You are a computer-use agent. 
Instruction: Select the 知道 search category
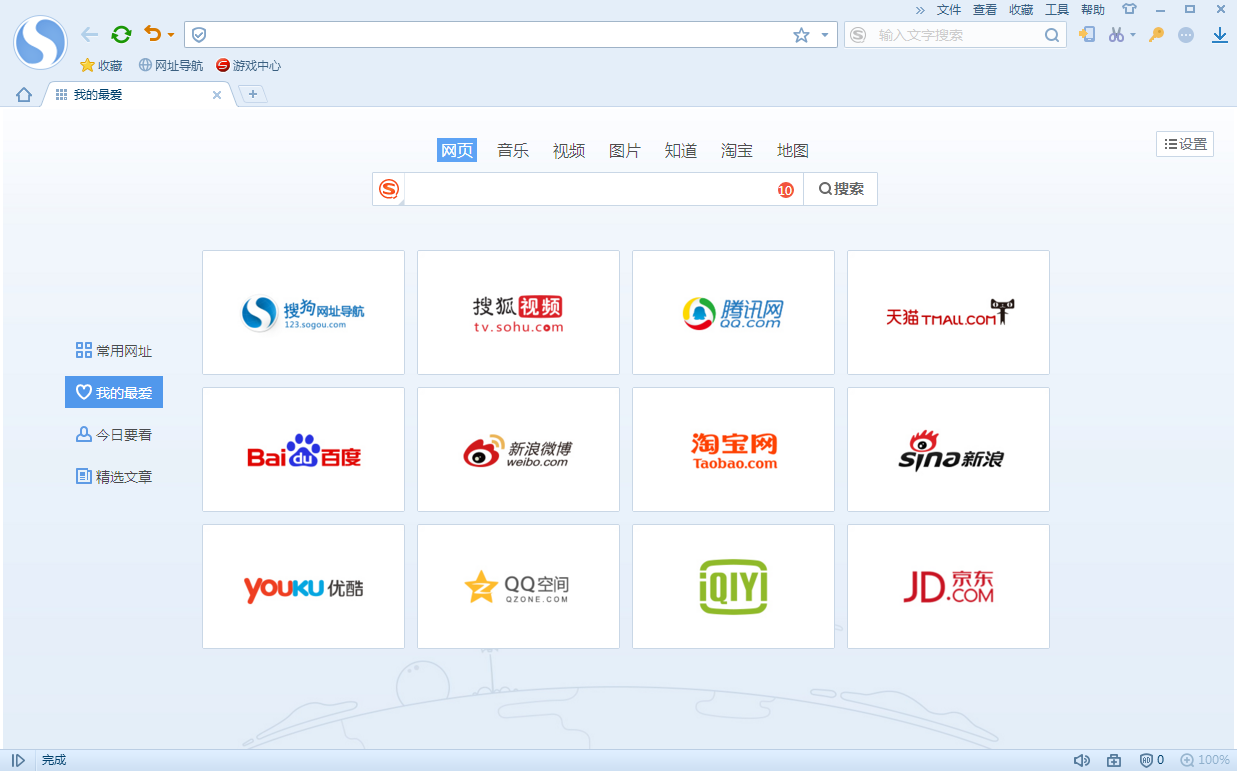click(681, 150)
